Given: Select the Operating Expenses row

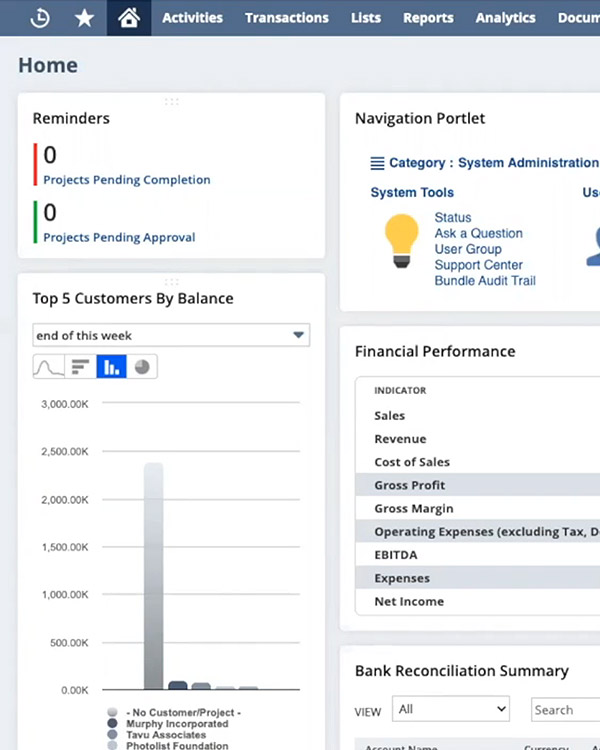Looking at the screenshot, I should point(478,531).
